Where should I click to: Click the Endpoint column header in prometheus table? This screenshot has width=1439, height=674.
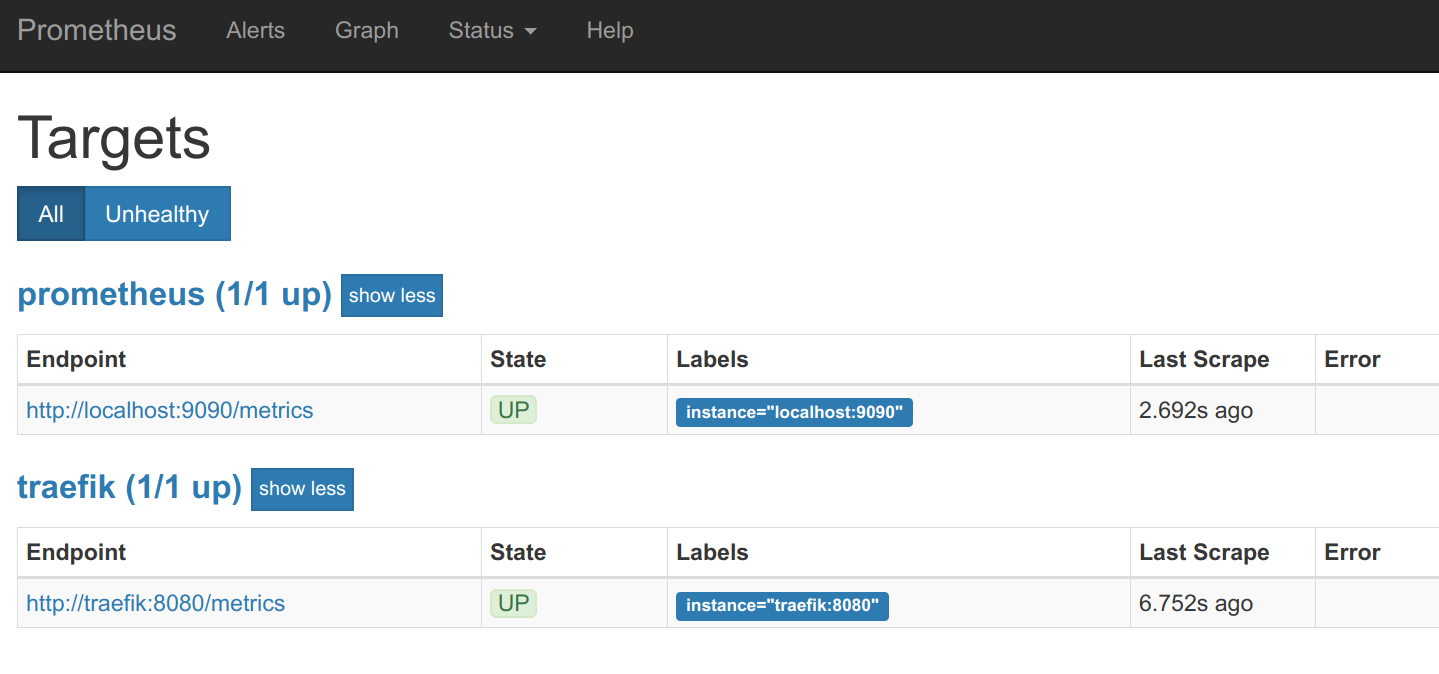click(x=75, y=359)
